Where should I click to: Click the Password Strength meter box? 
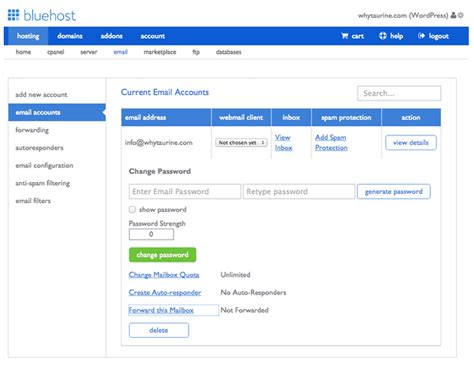tap(151, 234)
